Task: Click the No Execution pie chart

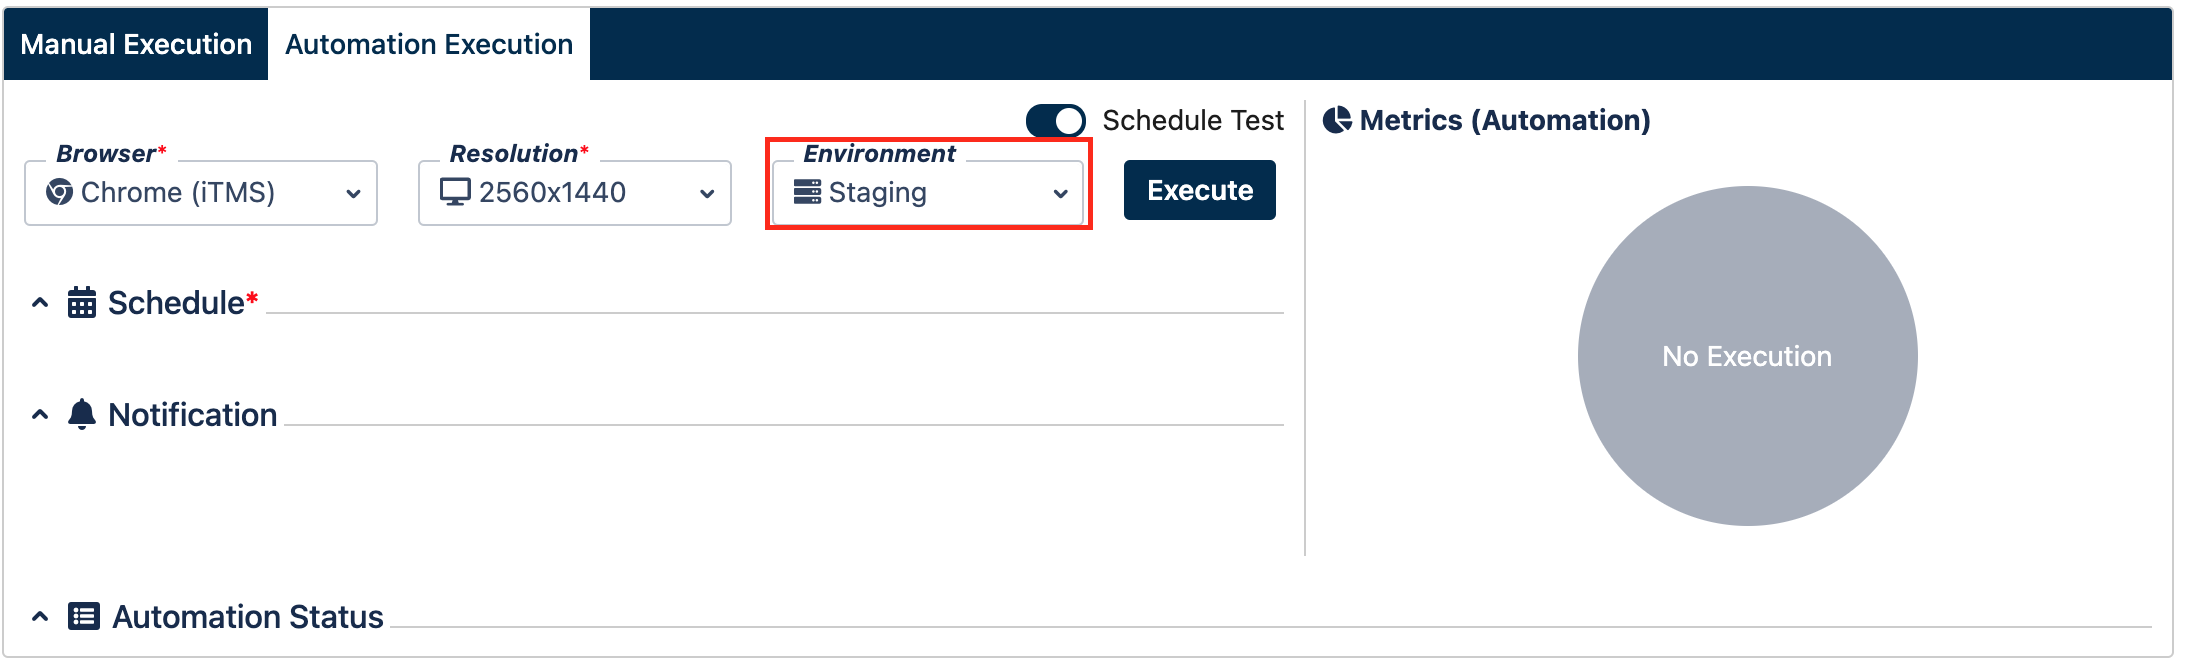Action: pyautogui.click(x=1747, y=356)
